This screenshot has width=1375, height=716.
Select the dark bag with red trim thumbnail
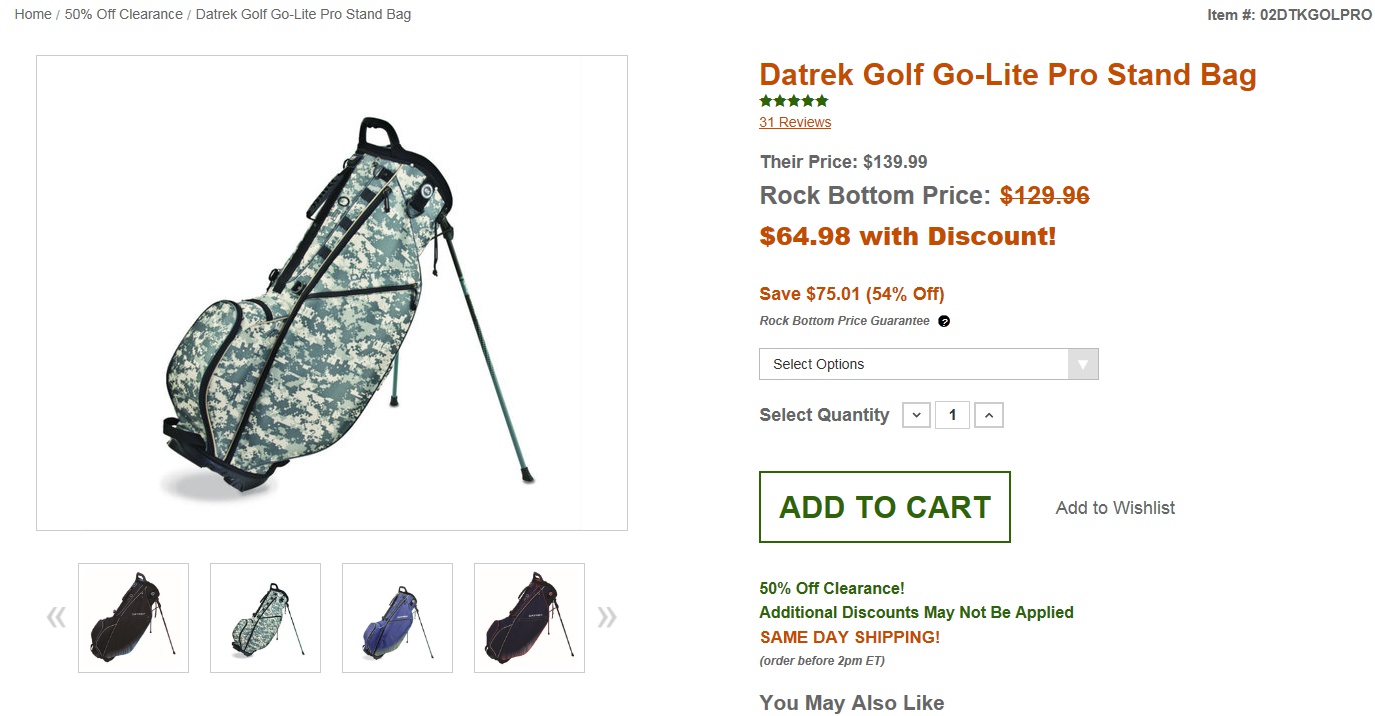(x=529, y=618)
